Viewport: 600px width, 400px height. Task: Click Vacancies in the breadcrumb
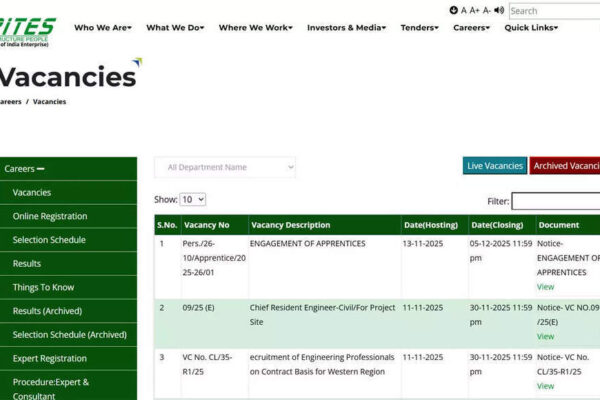tap(49, 101)
